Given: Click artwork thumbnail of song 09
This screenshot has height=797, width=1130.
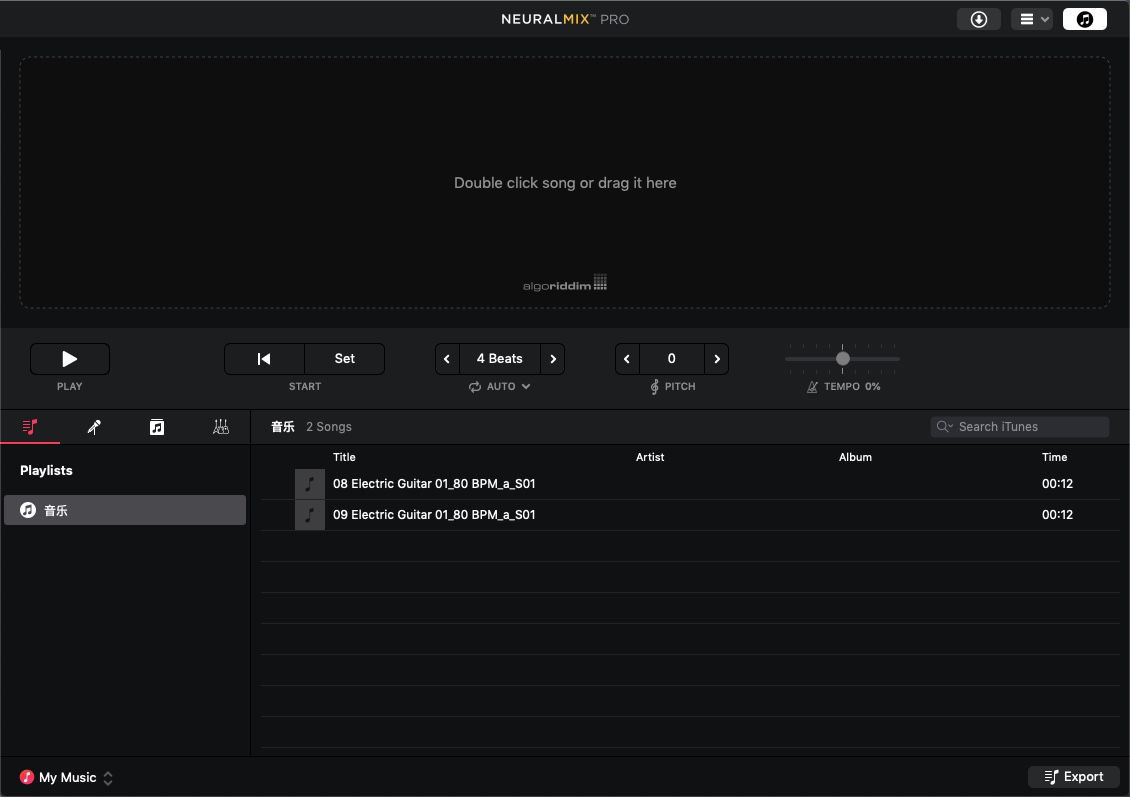Looking at the screenshot, I should click(x=310, y=515).
